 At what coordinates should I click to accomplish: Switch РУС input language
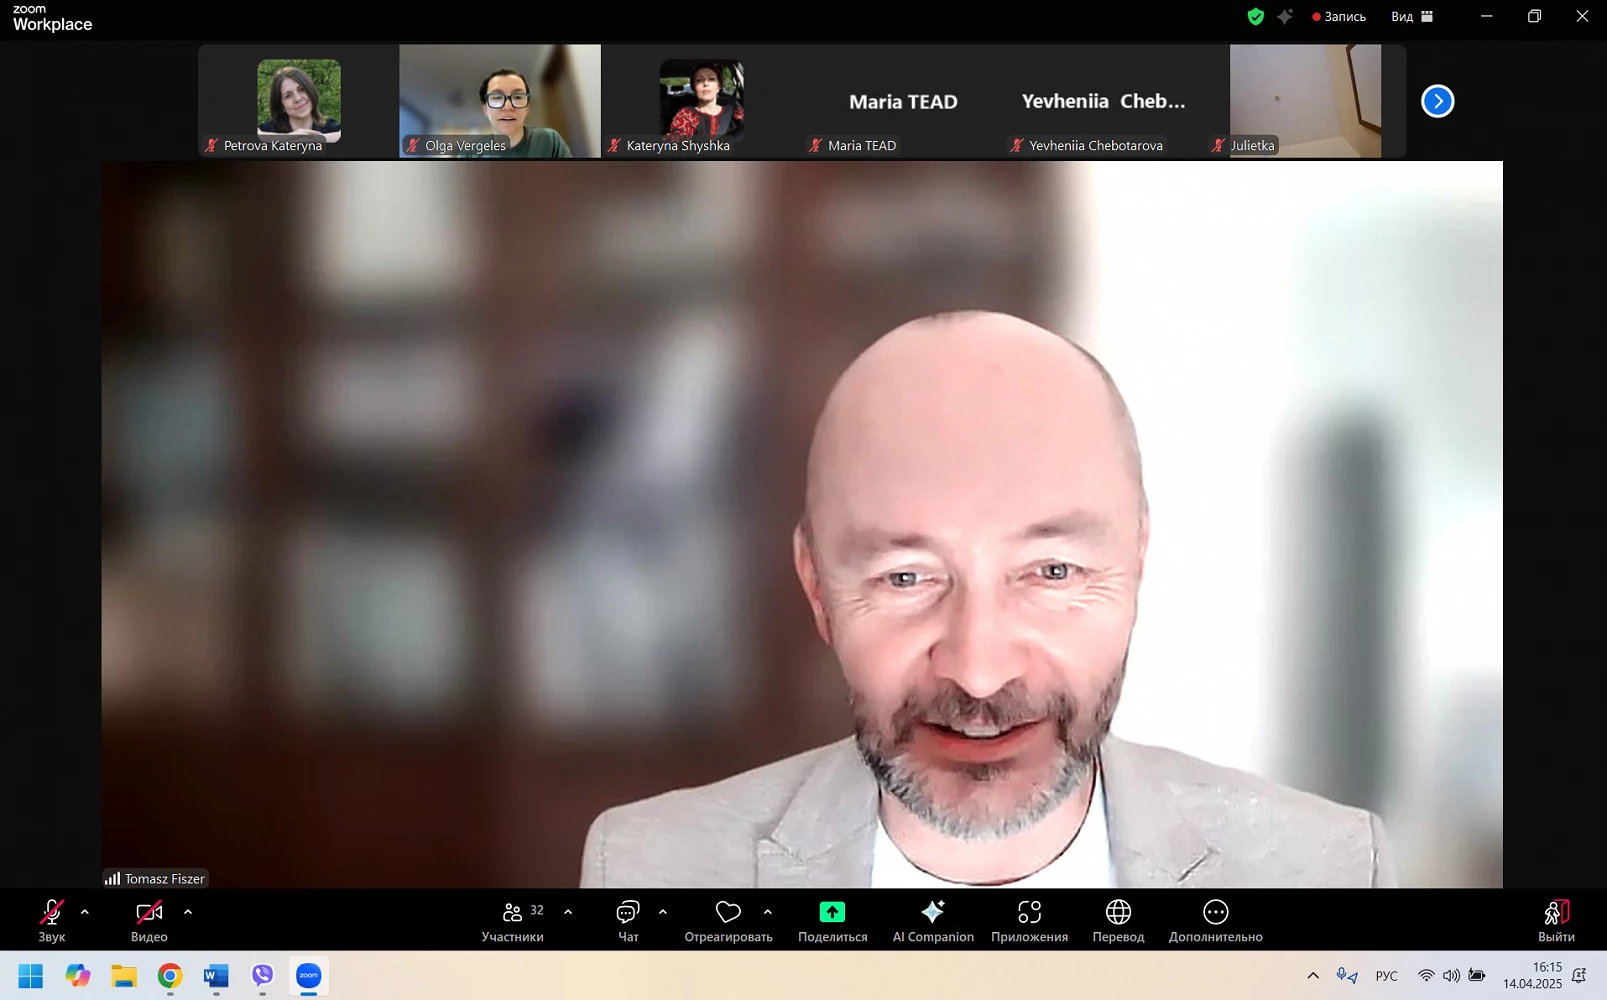point(1387,976)
